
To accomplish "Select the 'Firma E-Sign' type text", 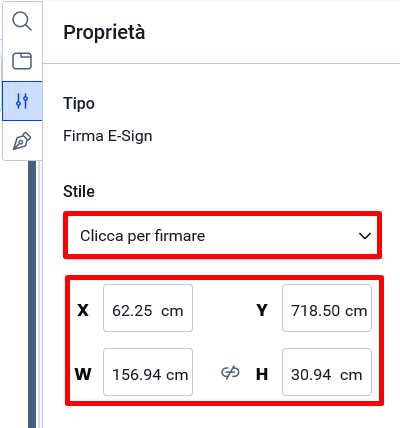I will click(108, 136).
